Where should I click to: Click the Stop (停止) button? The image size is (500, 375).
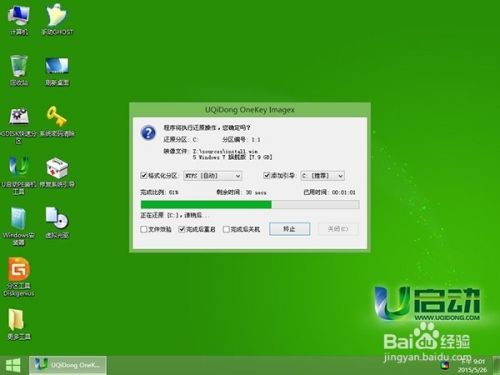pos(289,229)
